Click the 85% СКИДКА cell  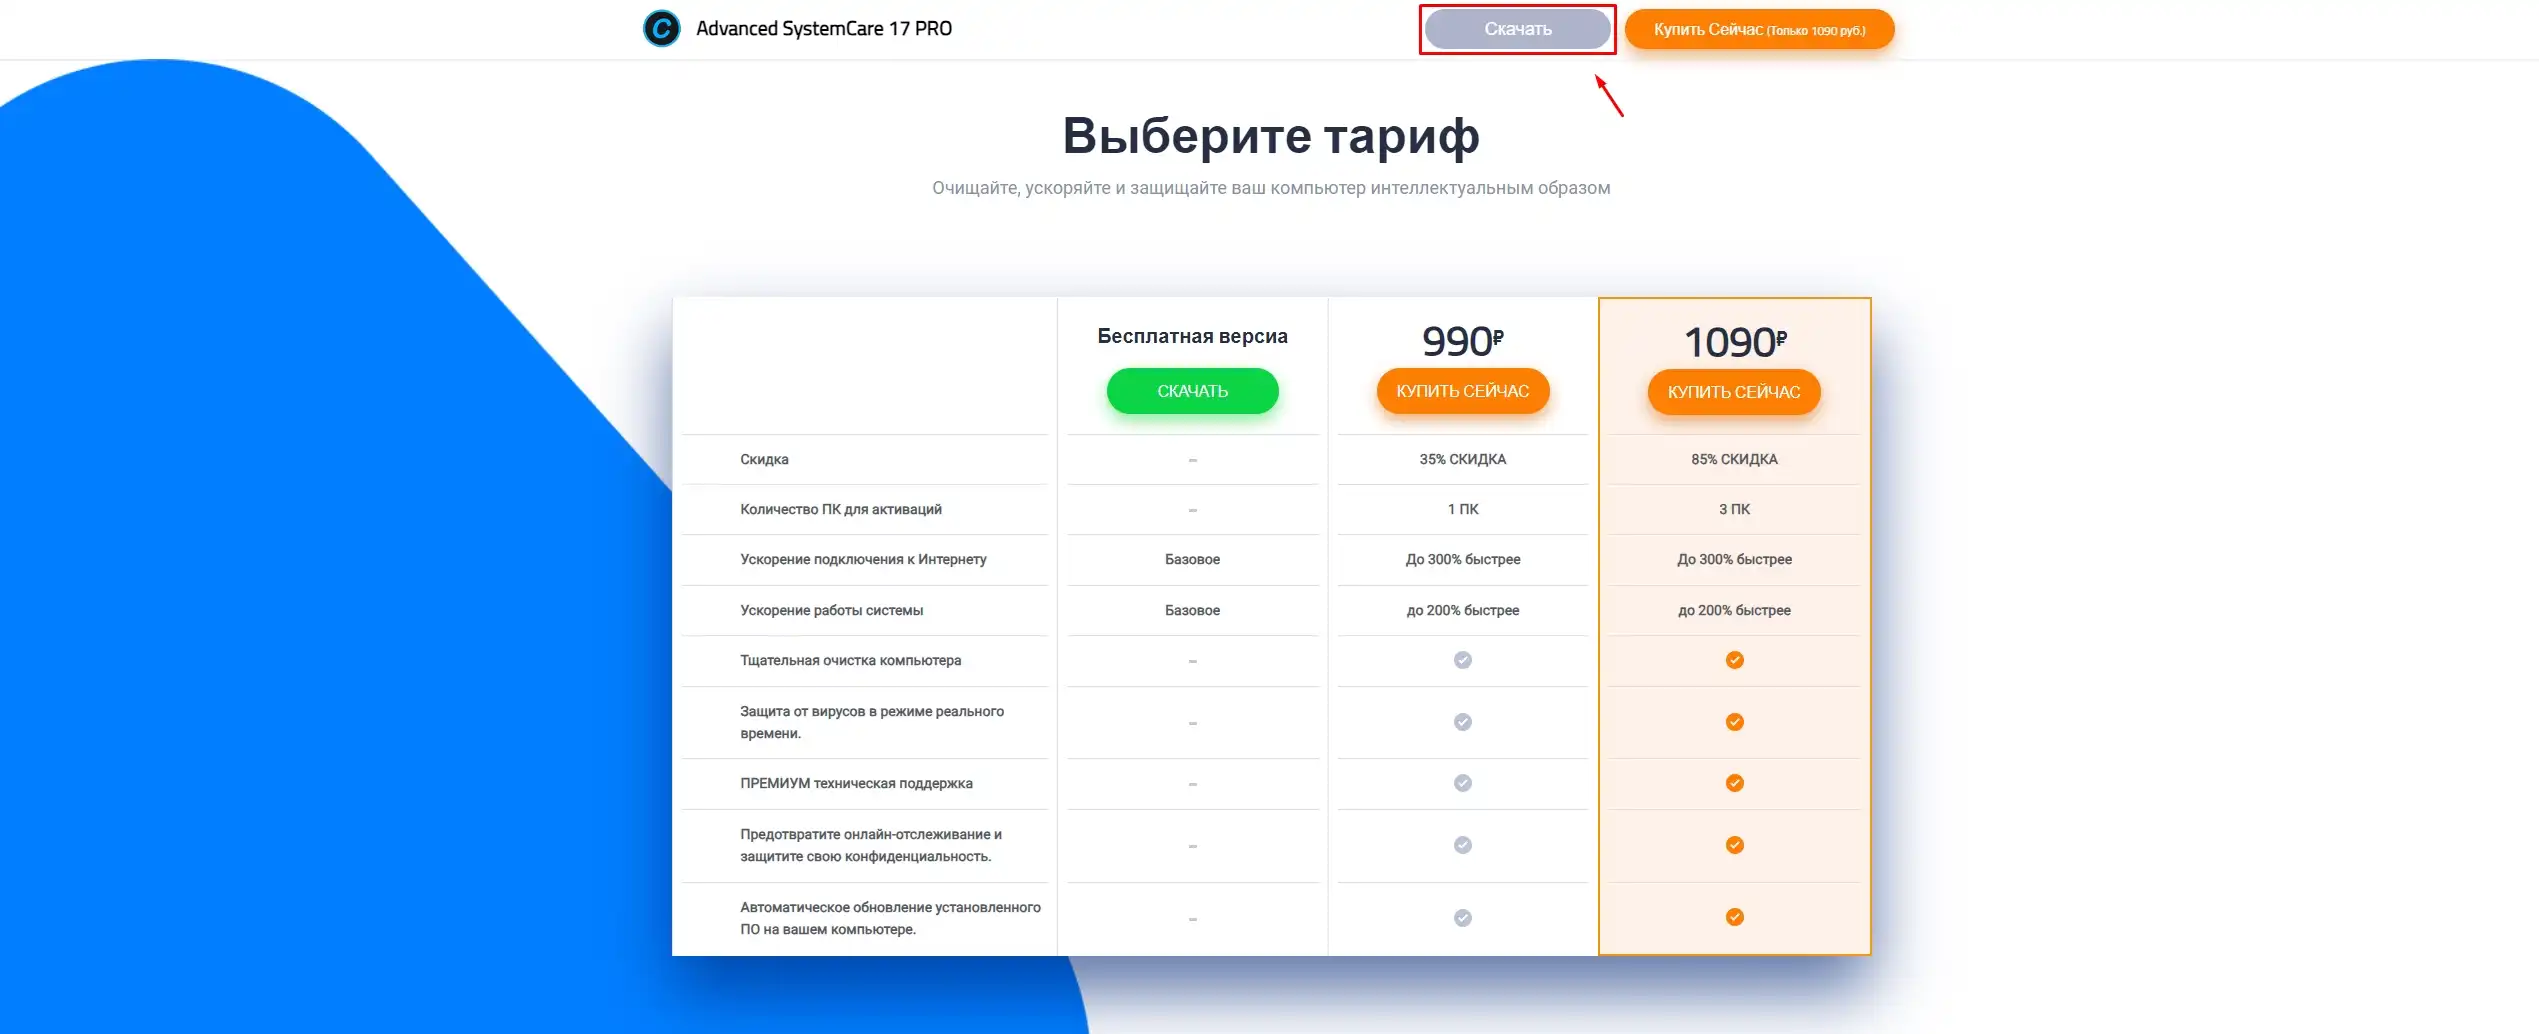pyautogui.click(x=1734, y=459)
